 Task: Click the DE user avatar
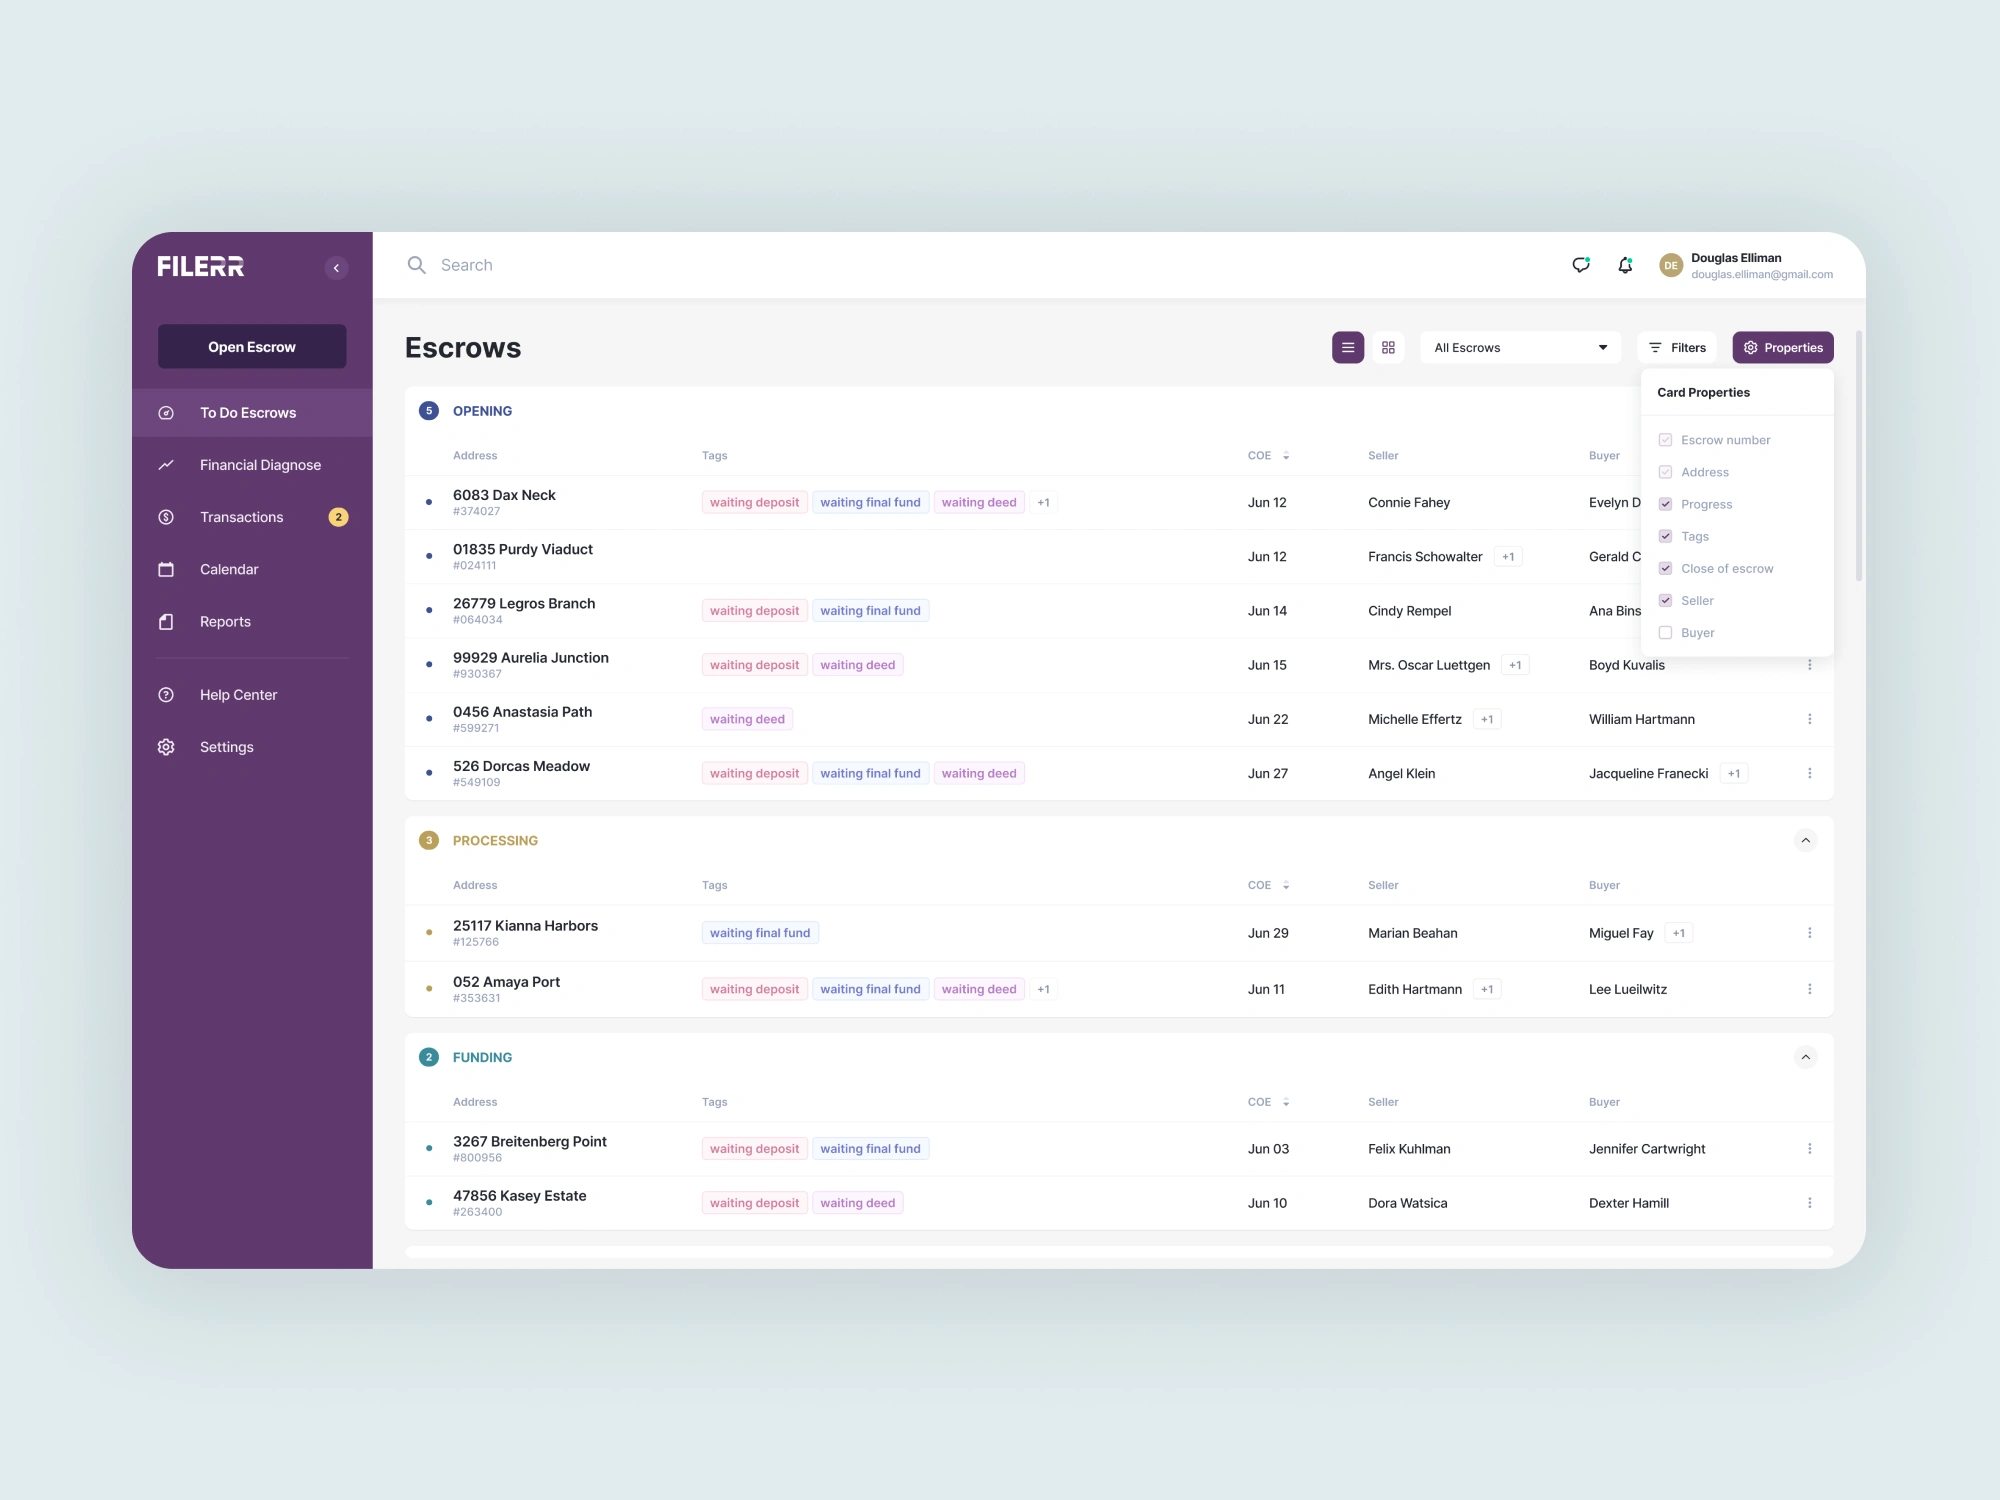pyautogui.click(x=1670, y=266)
